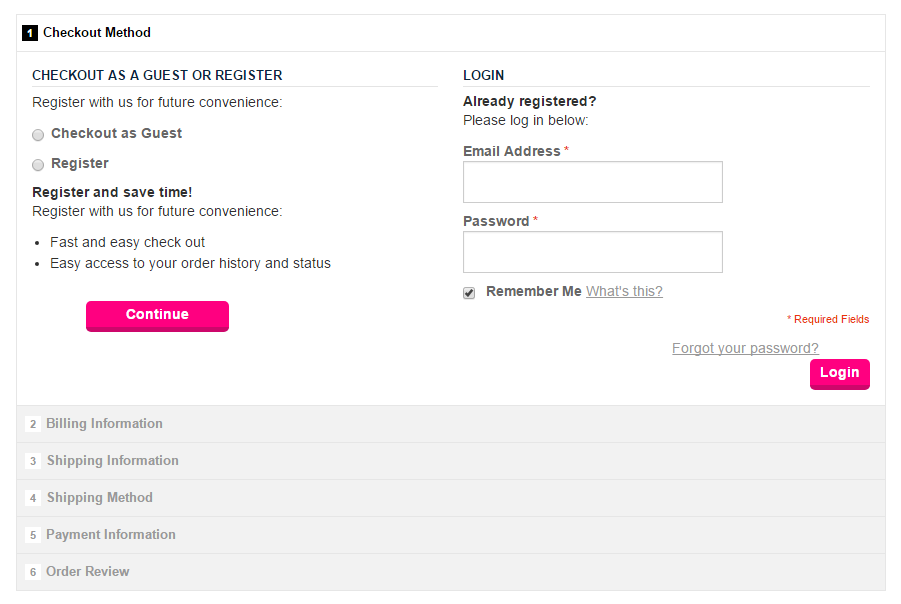
Task: Click the step 1 number icon
Action: coord(30,33)
